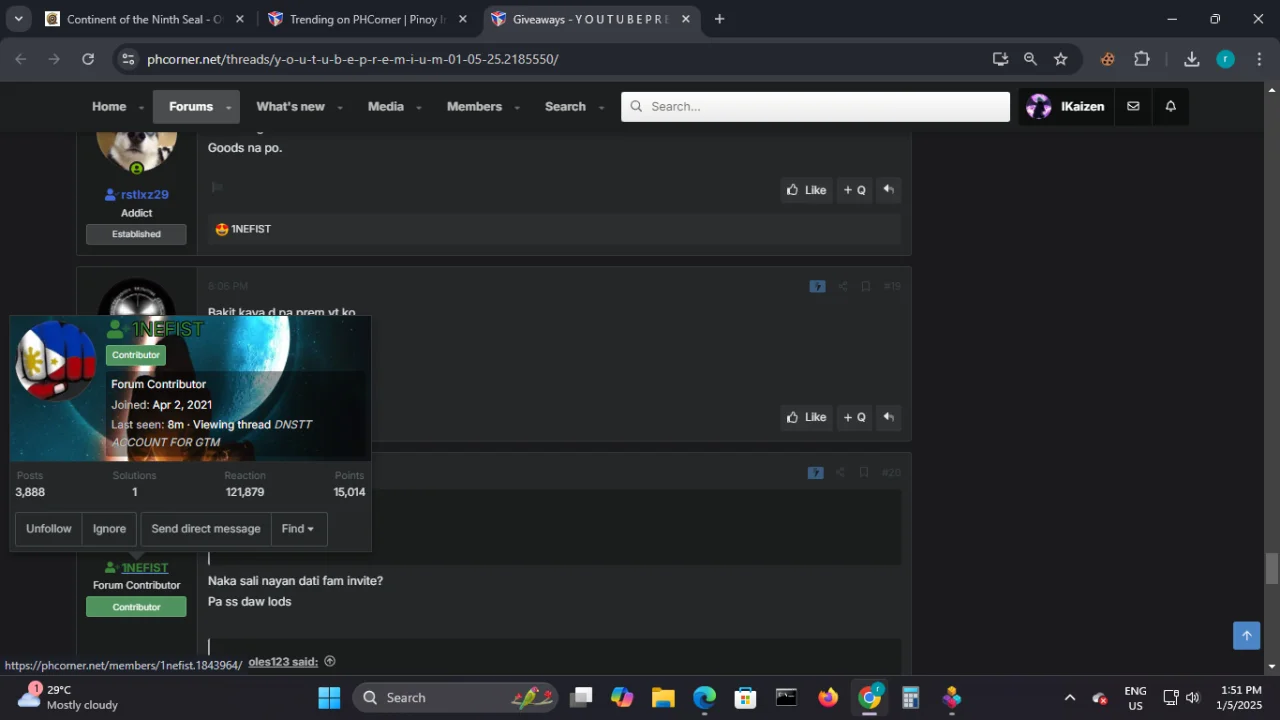Expand the Forums menu arrow
This screenshot has width=1280, height=720.
228,107
